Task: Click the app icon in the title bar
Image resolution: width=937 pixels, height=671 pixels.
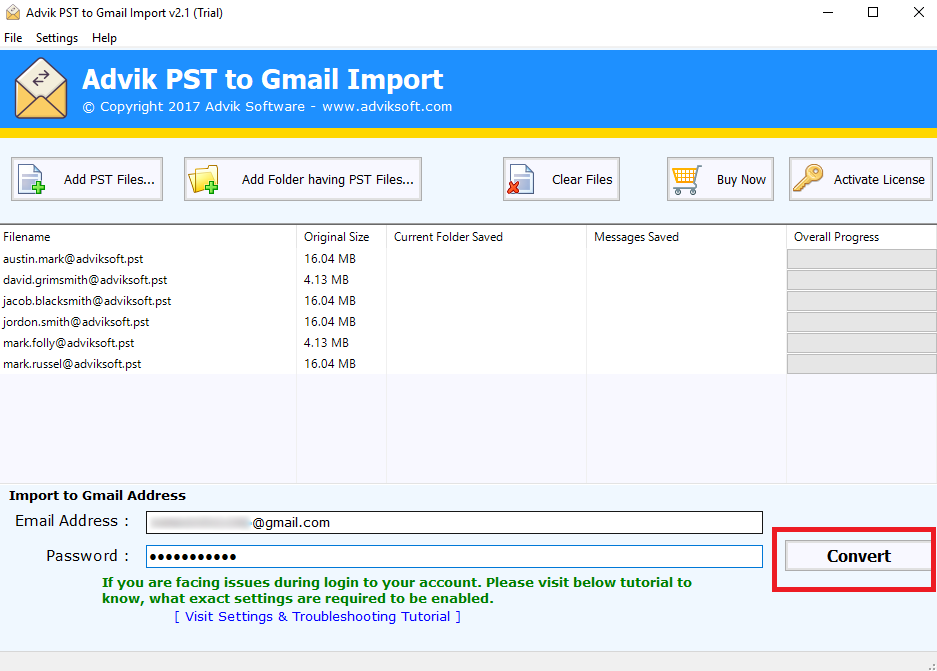Action: click(x=13, y=12)
